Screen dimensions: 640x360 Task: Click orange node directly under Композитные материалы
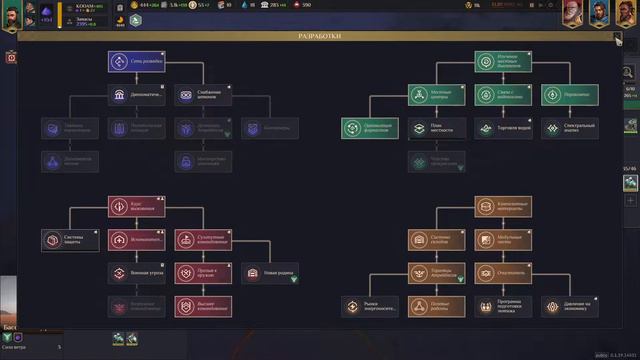[503, 240]
